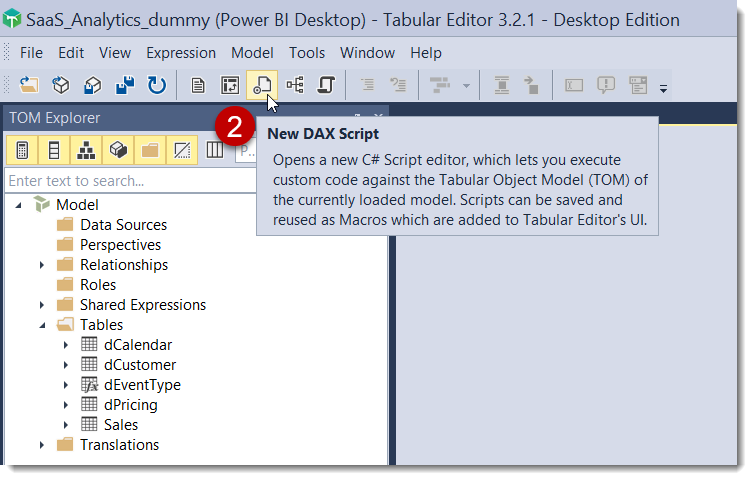Click the Open model from database cube icon
Image resolution: width=752 pixels, height=480 pixels.
(x=61, y=85)
